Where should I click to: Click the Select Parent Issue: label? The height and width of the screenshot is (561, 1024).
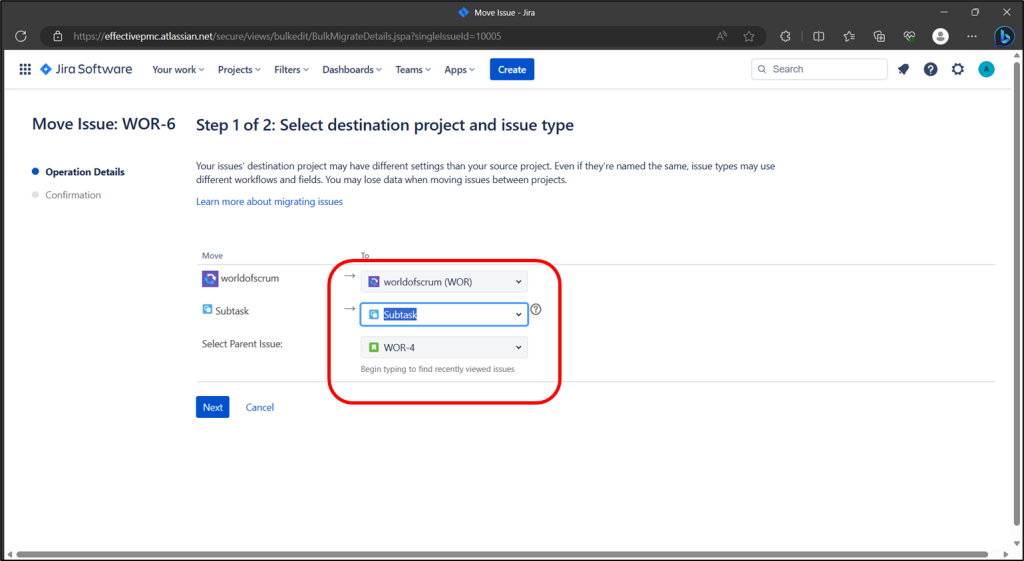[242, 344]
